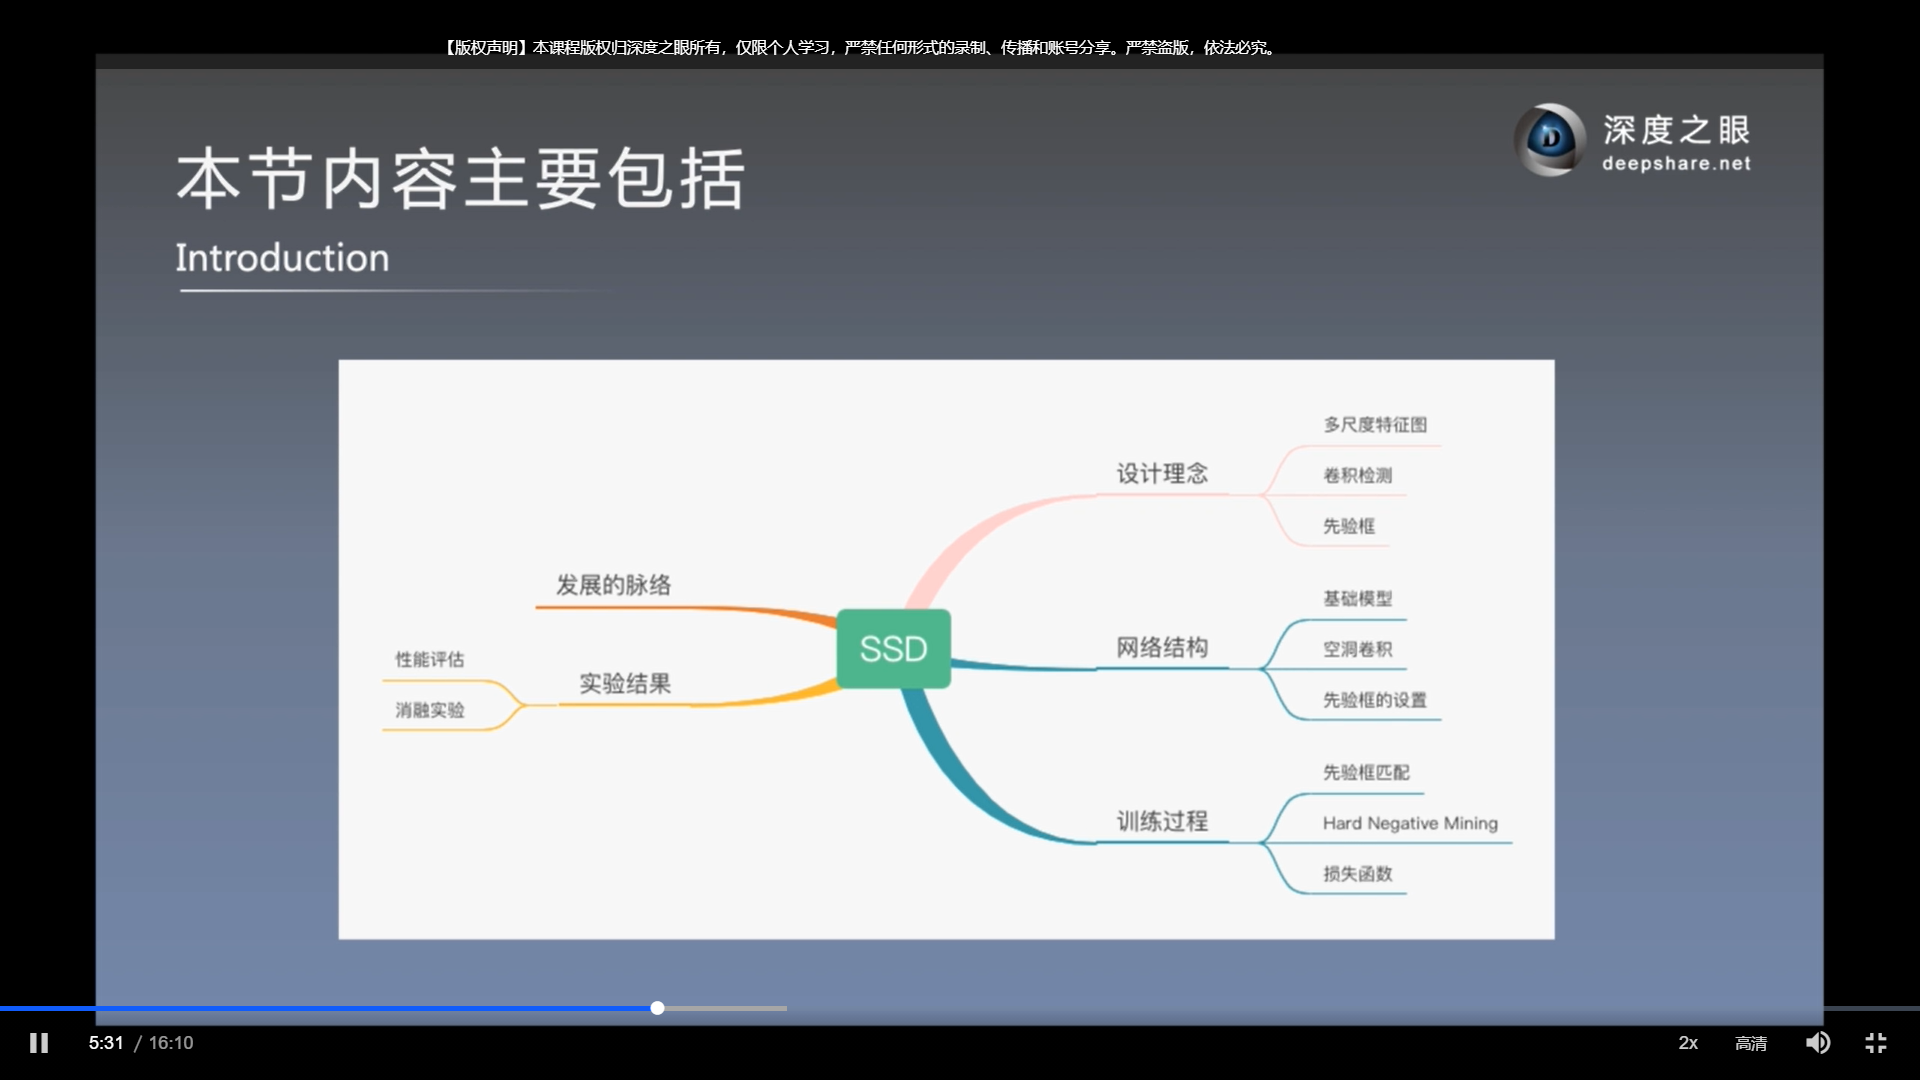
Task: Open the 高清 quality selector
Action: pyautogui.click(x=1750, y=1043)
